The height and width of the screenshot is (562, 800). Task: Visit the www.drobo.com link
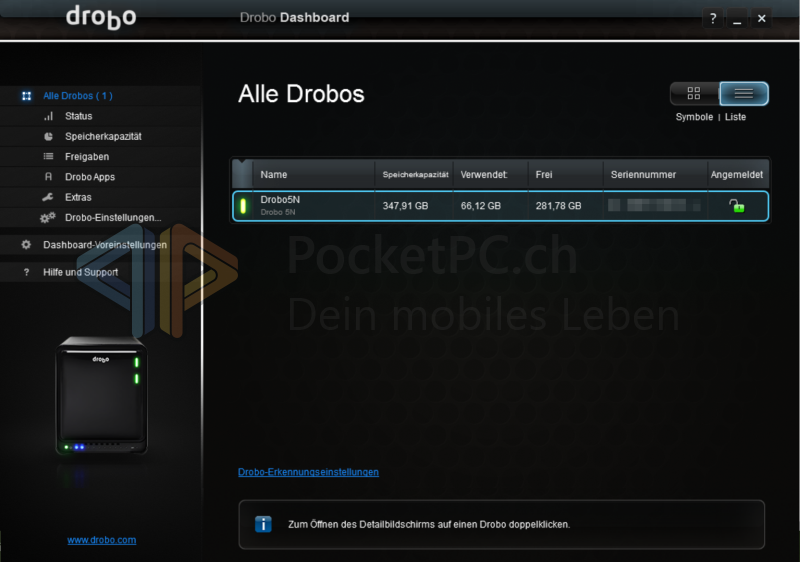pyautogui.click(x=102, y=540)
